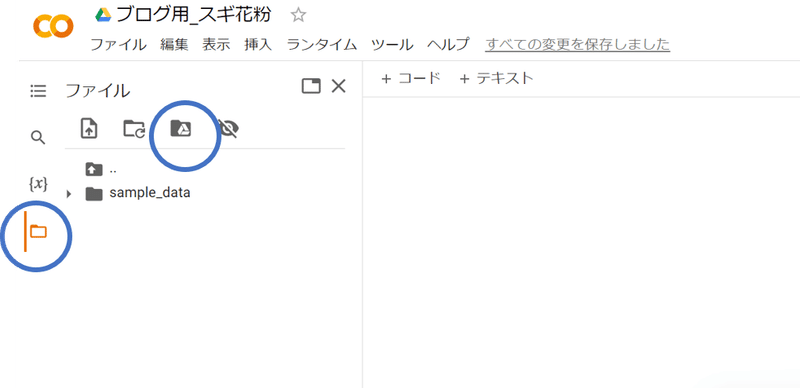This screenshot has height=388, width=800.
Task: Open the 表示 menu
Action: (216, 44)
